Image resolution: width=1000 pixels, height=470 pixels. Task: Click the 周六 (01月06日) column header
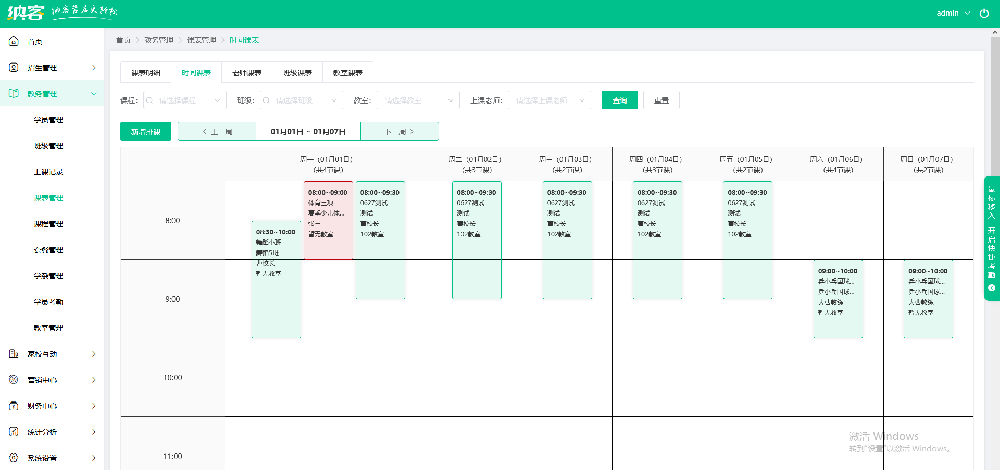[837, 164]
